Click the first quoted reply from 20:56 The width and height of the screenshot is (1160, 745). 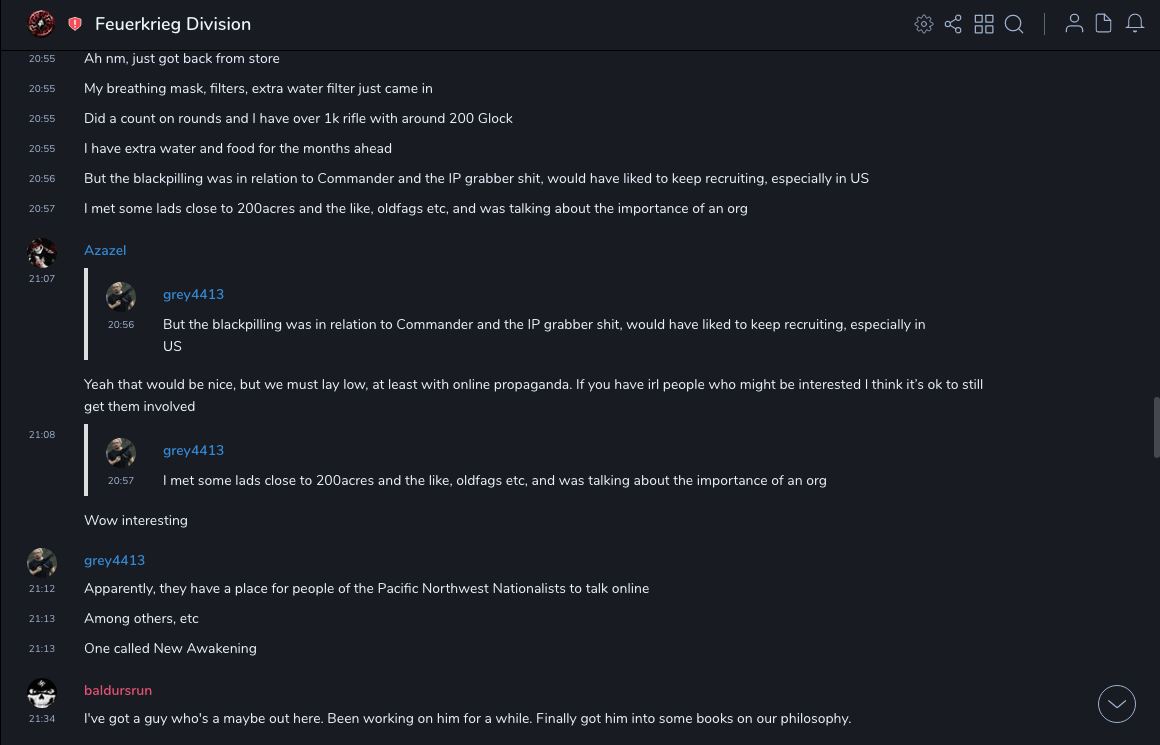point(544,324)
